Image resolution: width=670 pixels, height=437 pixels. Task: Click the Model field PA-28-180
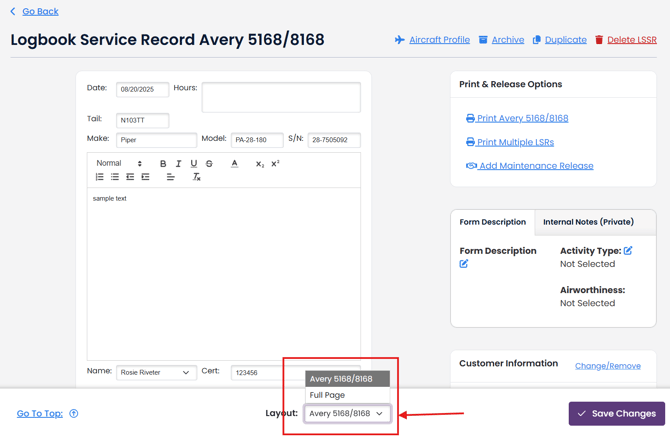257,140
